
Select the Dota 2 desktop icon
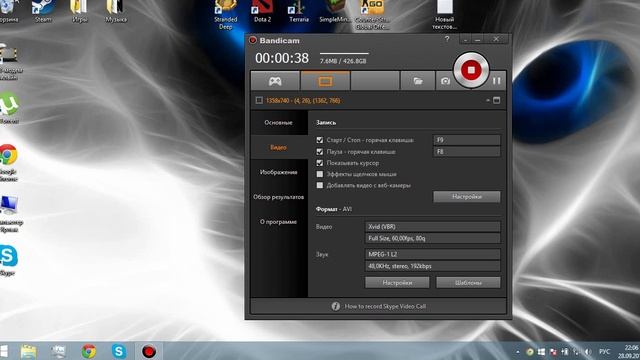click(x=262, y=11)
